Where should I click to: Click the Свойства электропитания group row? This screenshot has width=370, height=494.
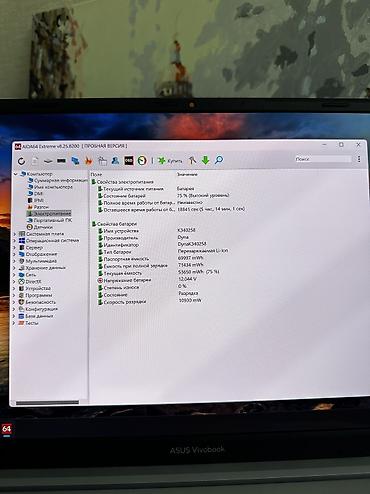tap(122, 182)
